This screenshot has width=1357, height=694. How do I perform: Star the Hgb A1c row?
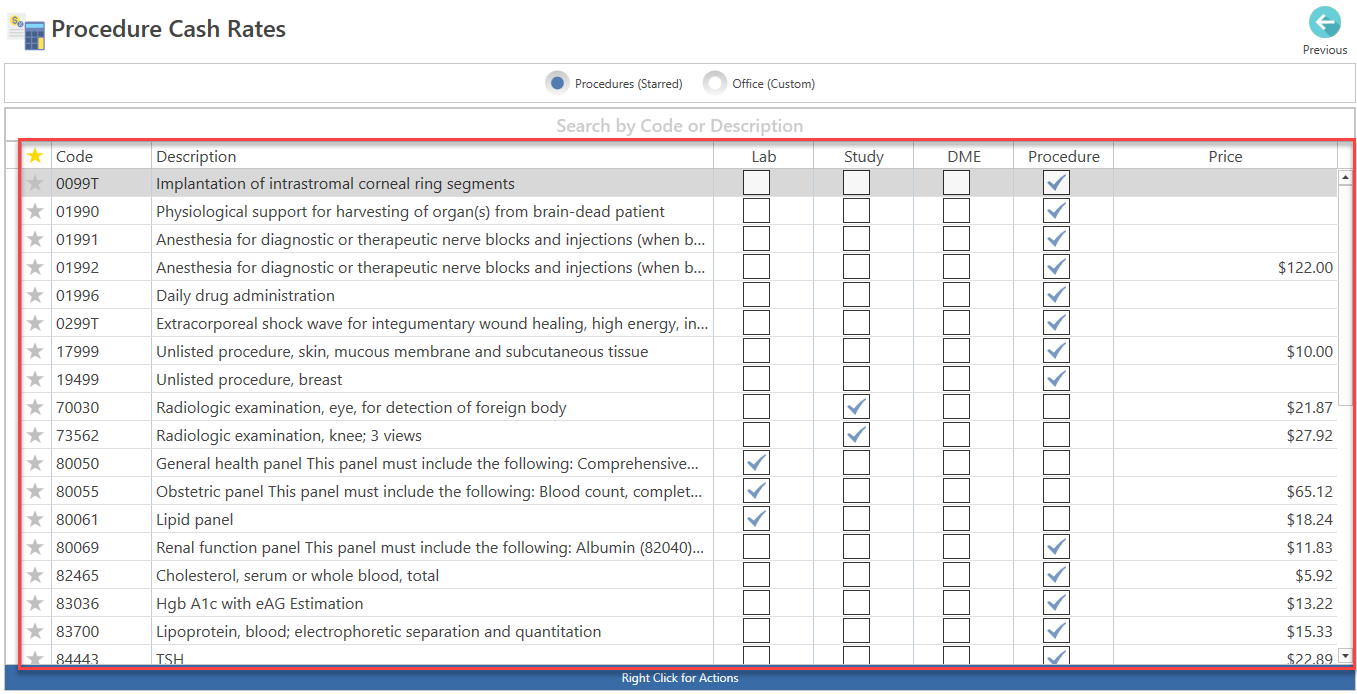(36, 604)
